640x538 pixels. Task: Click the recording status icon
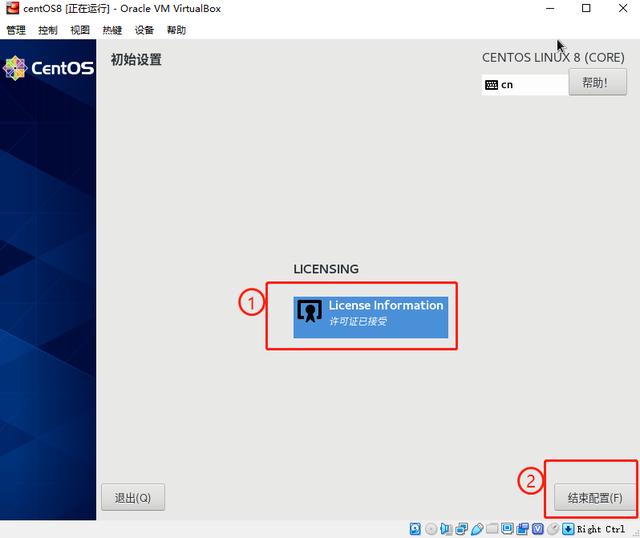tap(522, 529)
